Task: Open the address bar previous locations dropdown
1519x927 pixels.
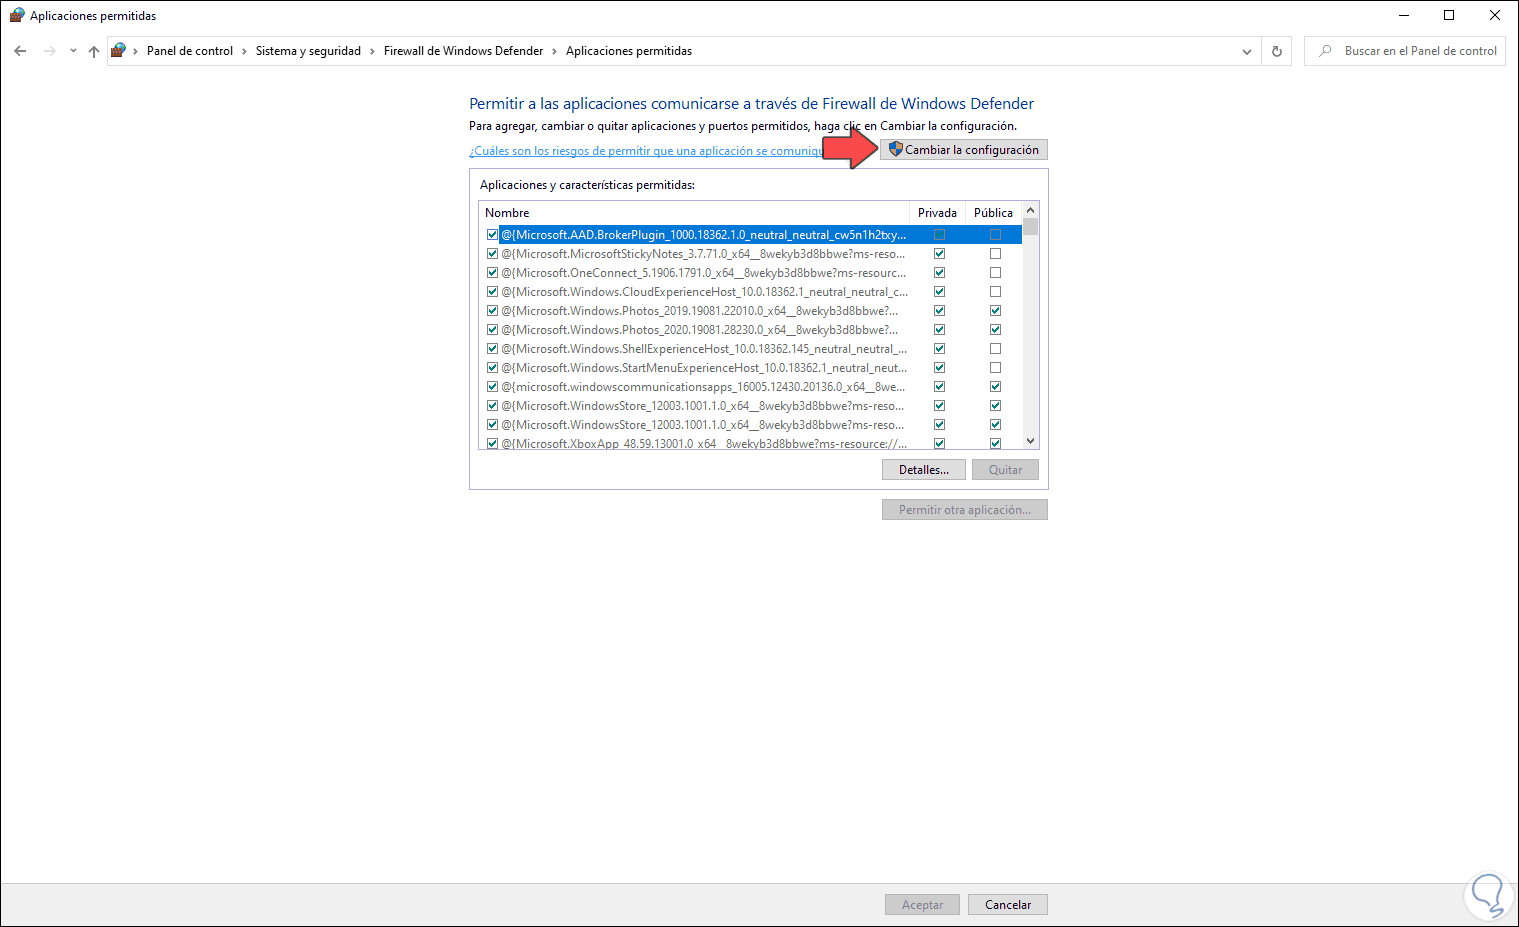Action: click(x=1247, y=51)
